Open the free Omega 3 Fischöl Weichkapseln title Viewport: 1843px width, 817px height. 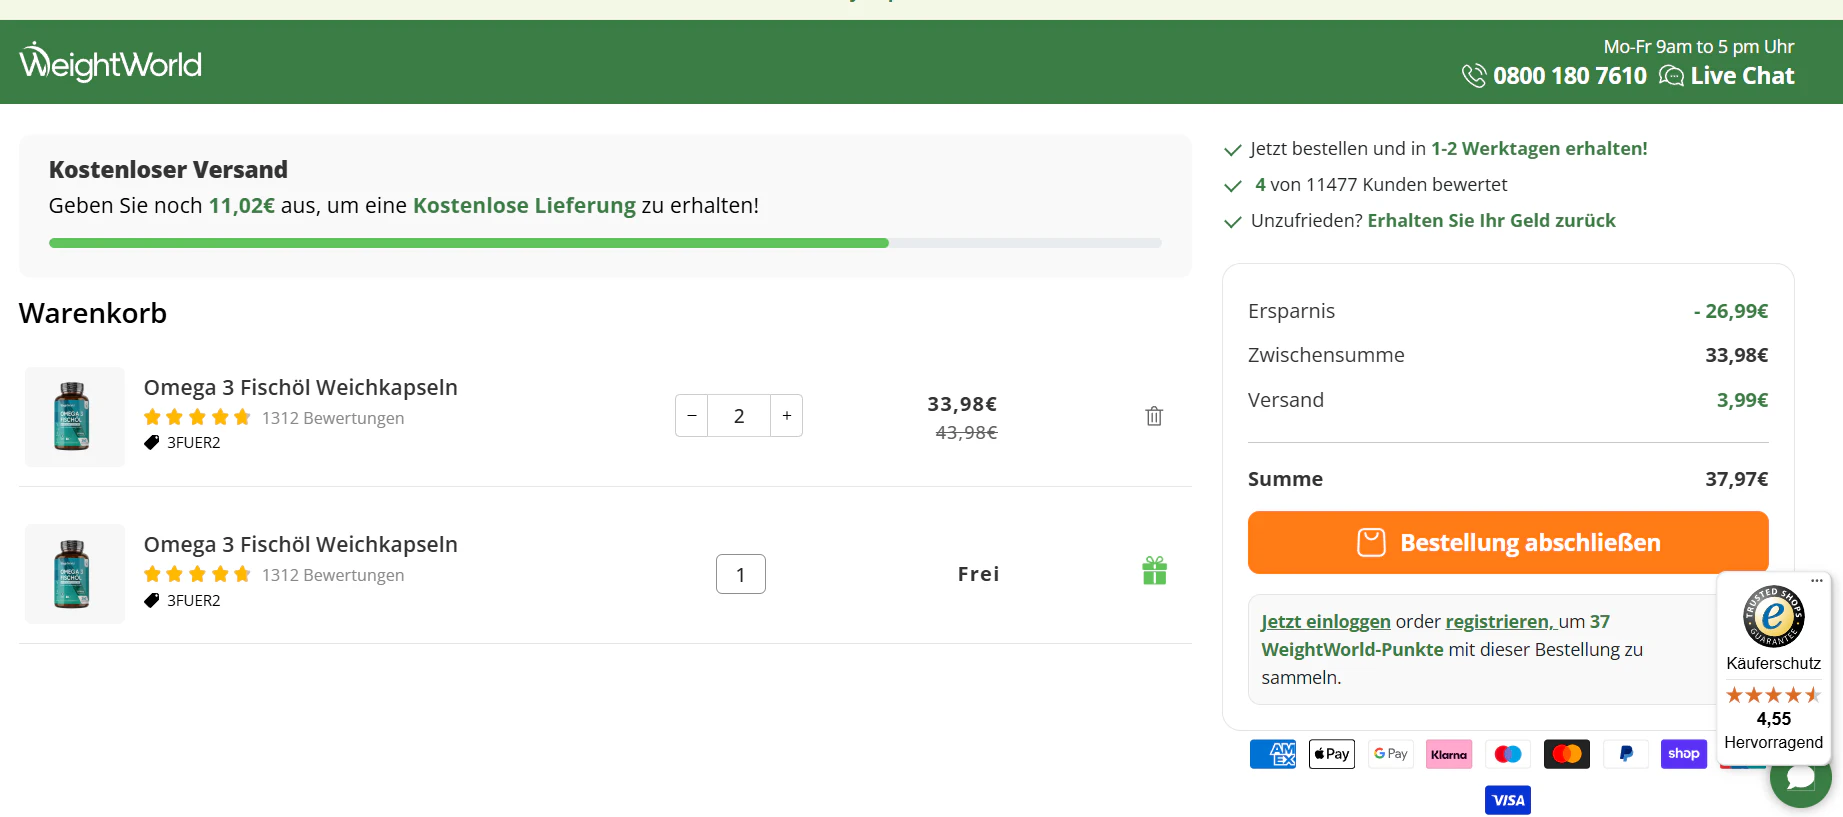[301, 544]
